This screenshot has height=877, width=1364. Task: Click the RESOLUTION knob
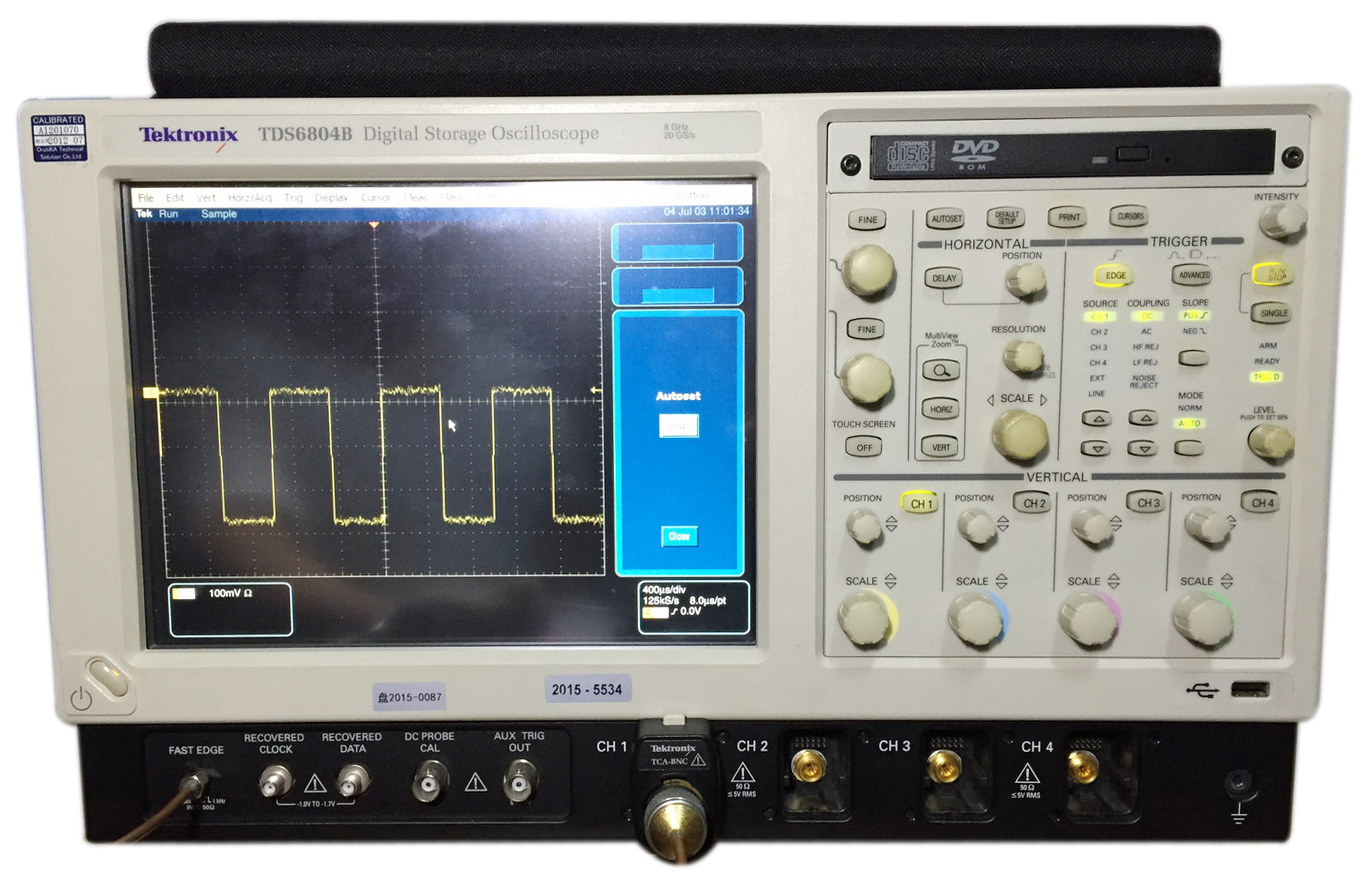1023,356
